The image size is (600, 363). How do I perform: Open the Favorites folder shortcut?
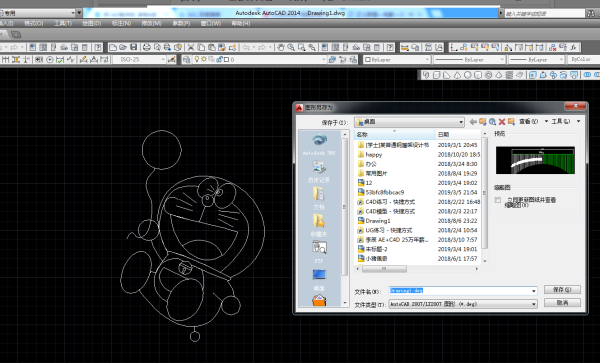(319, 225)
